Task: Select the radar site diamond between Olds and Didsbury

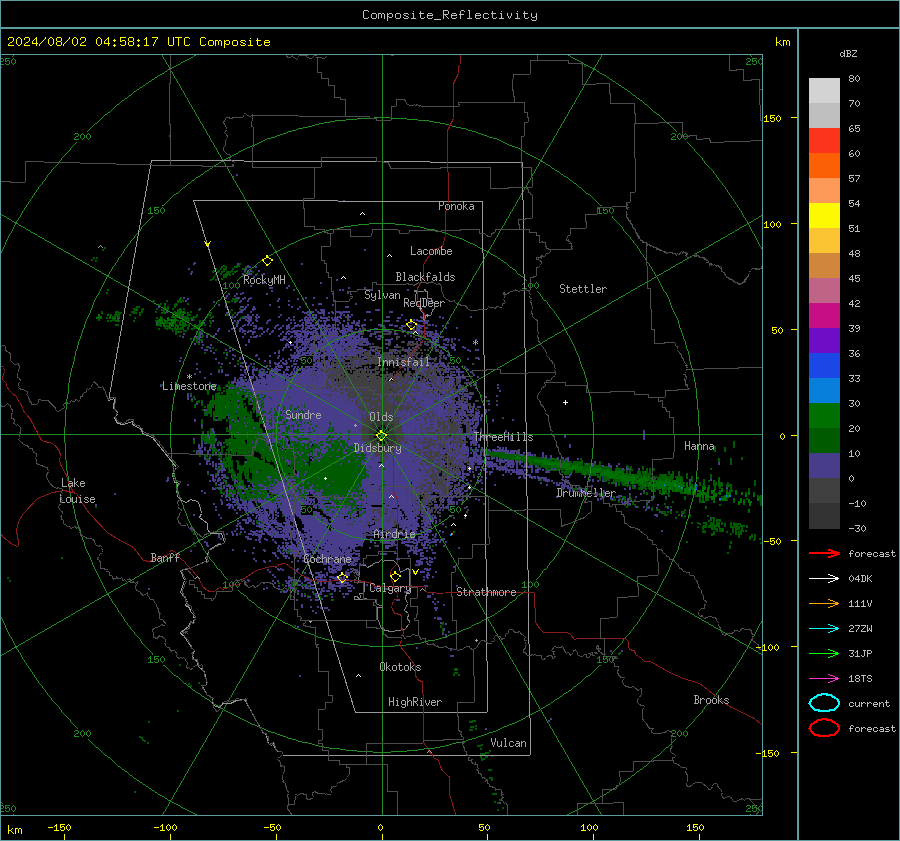Action: coord(381,435)
